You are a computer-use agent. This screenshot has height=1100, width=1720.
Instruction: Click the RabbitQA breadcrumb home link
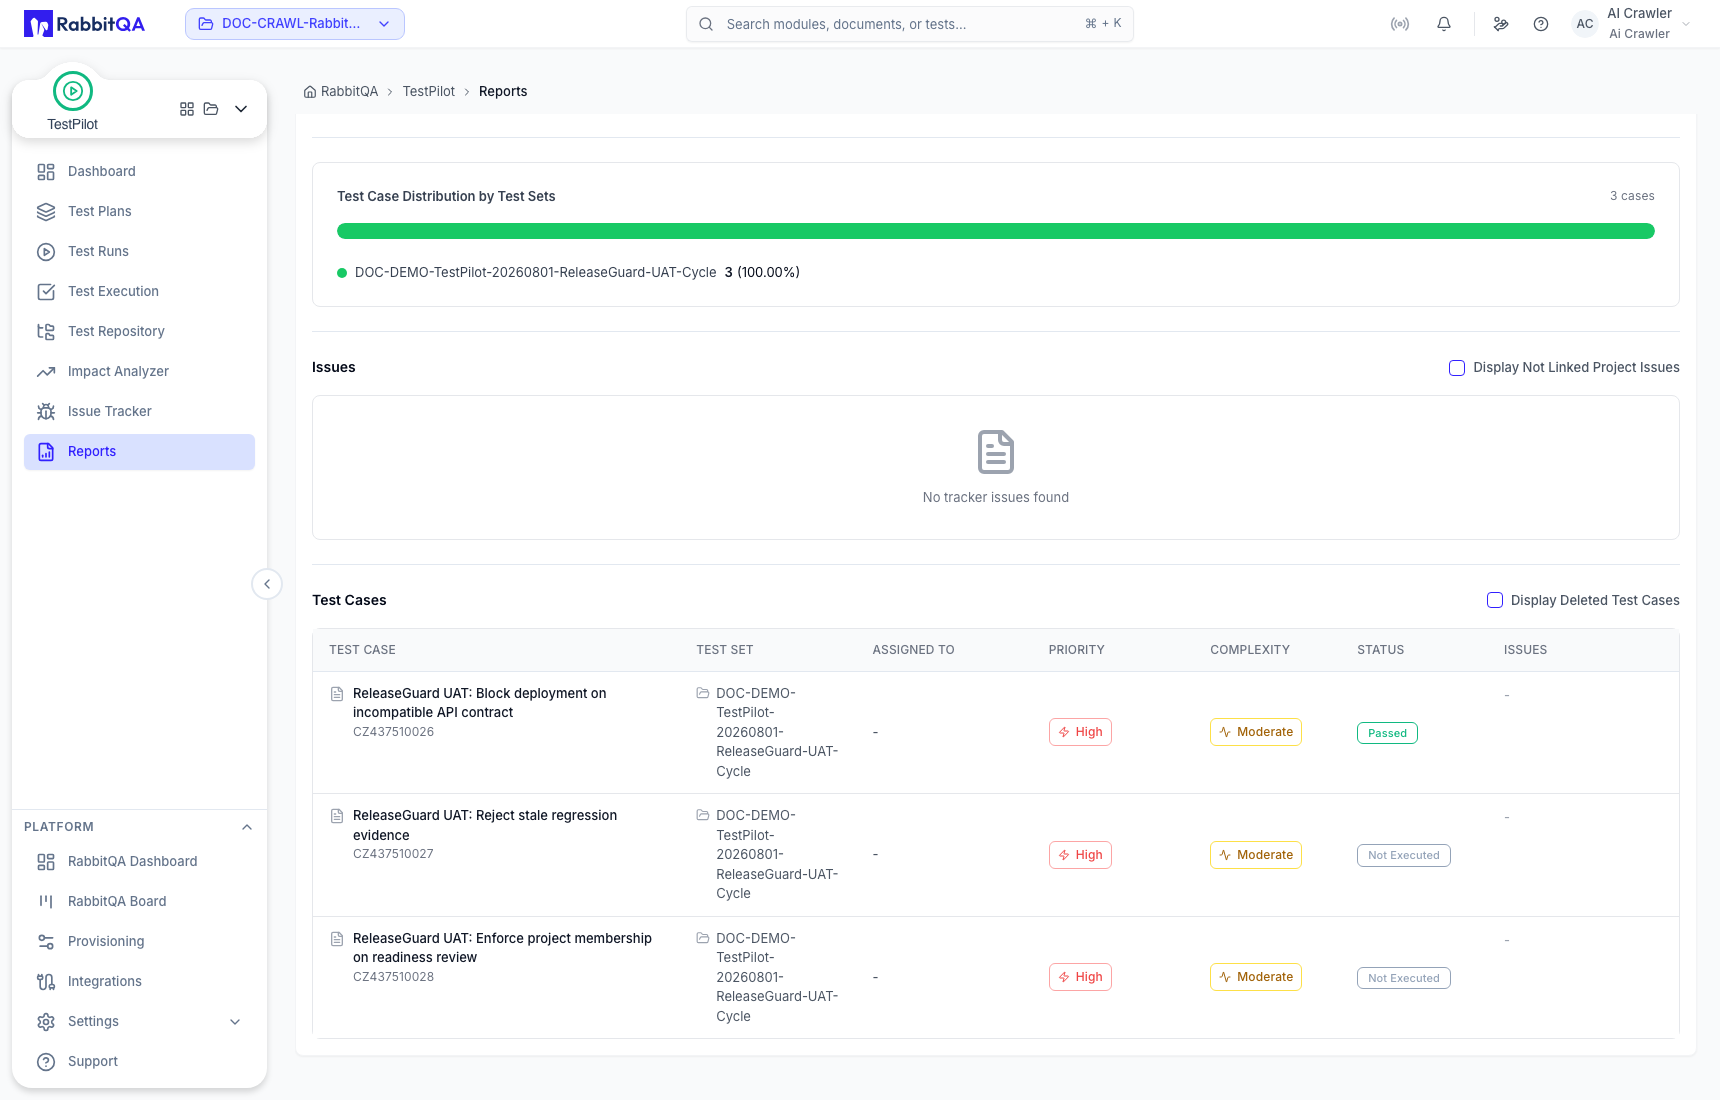point(341,91)
